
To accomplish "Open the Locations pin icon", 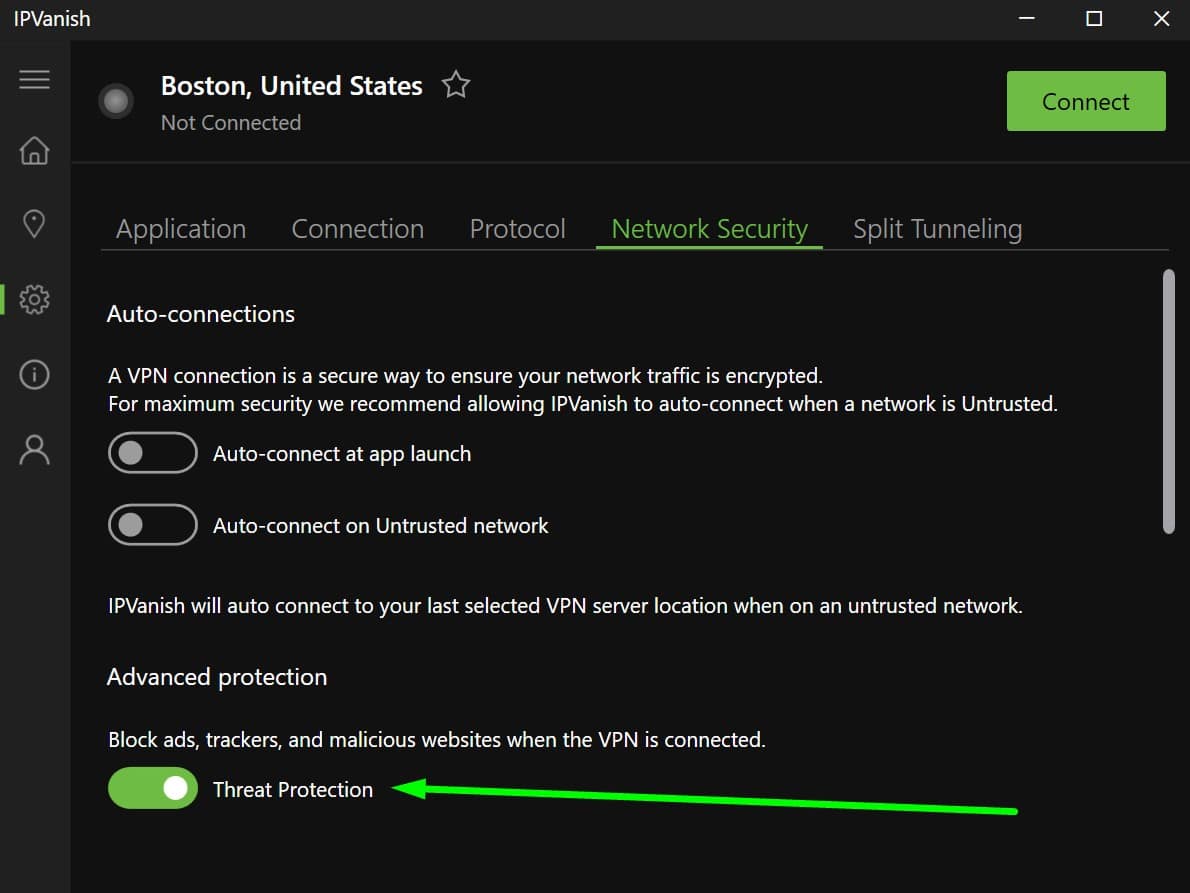I will [34, 224].
